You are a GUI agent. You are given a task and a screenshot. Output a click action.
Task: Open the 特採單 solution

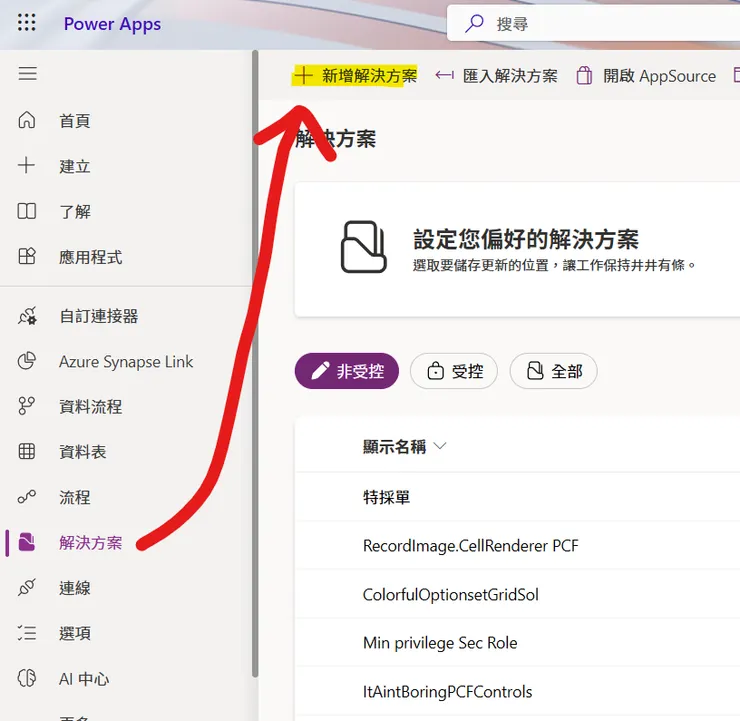387,497
